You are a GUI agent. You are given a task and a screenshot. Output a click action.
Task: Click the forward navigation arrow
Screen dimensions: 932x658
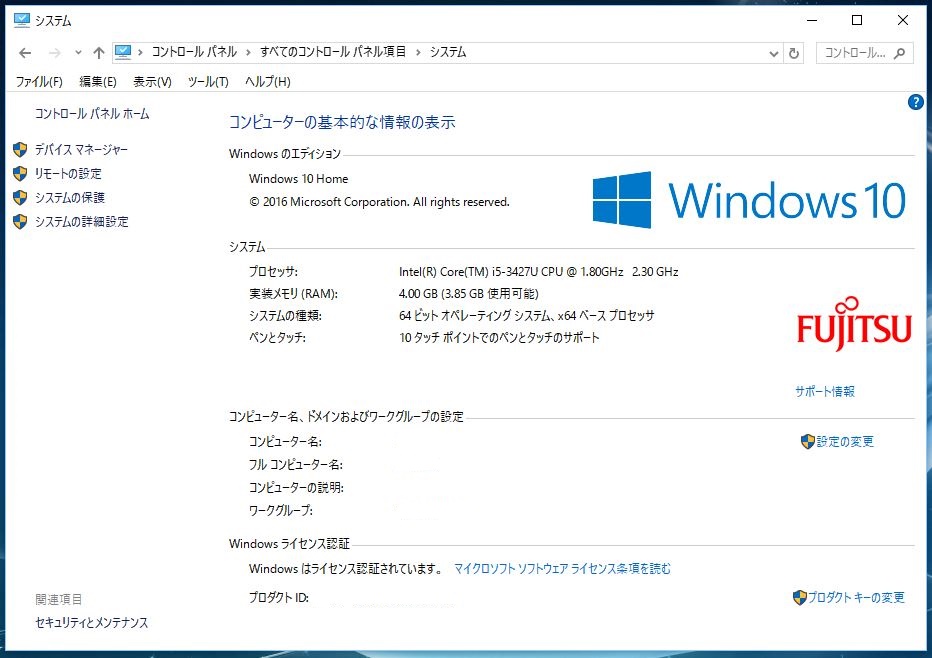(x=55, y=53)
